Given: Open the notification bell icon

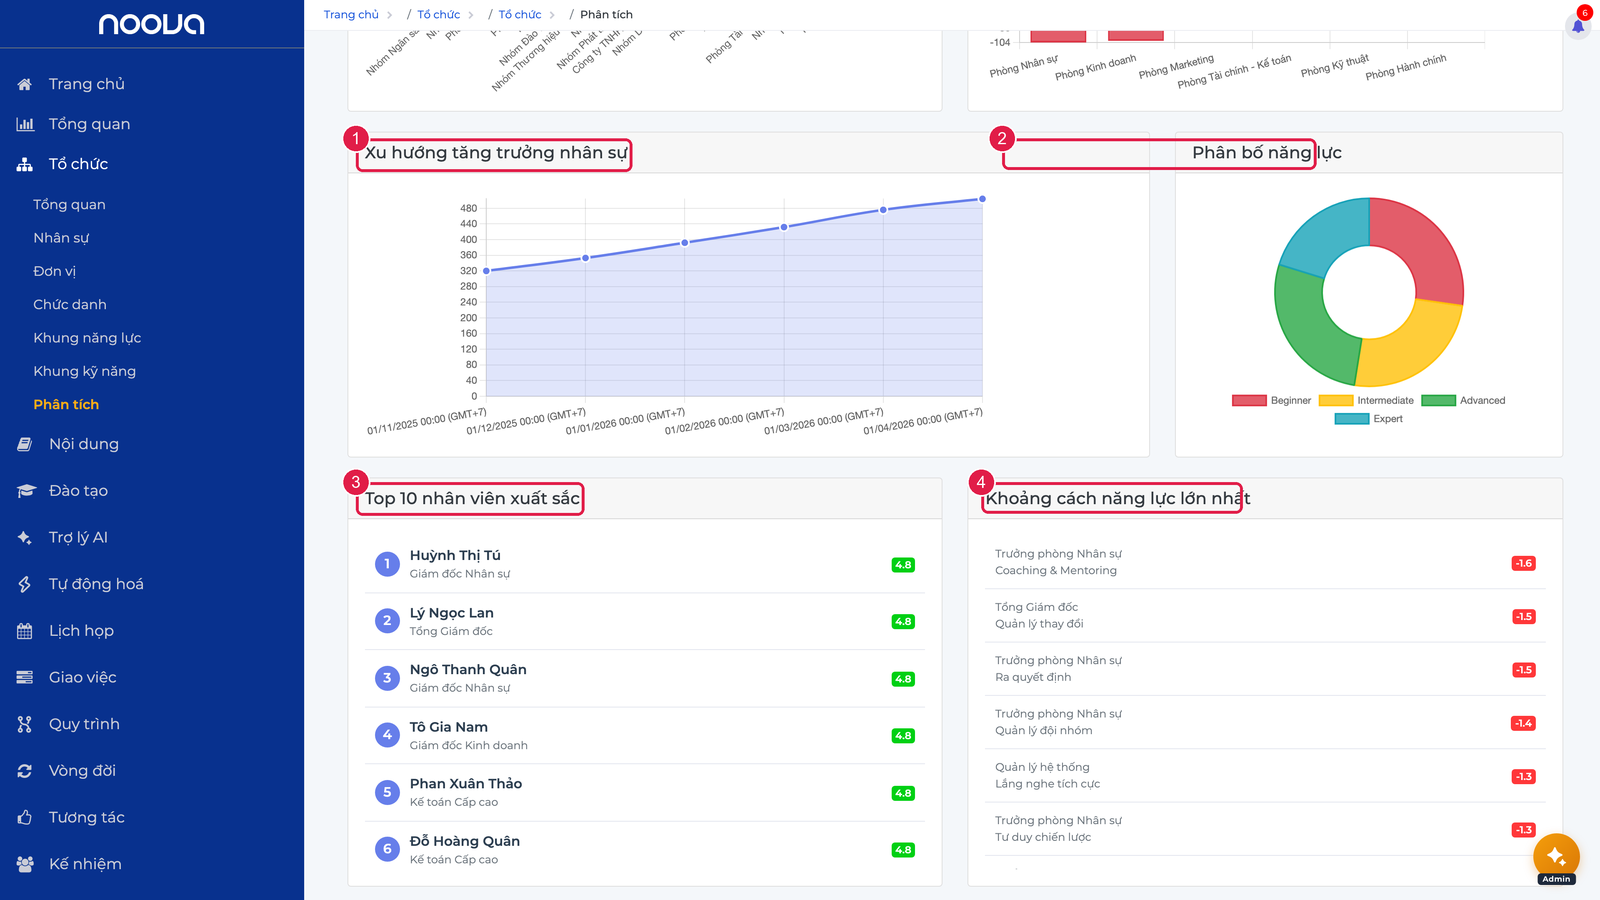Looking at the screenshot, I should (1578, 26).
